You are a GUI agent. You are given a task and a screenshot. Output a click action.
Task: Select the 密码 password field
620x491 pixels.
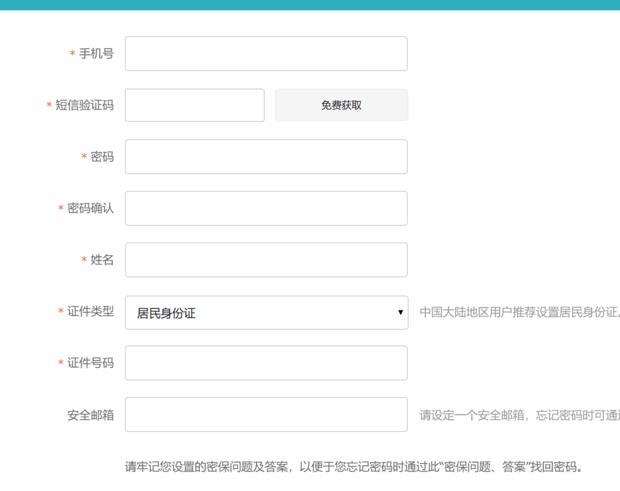266,157
